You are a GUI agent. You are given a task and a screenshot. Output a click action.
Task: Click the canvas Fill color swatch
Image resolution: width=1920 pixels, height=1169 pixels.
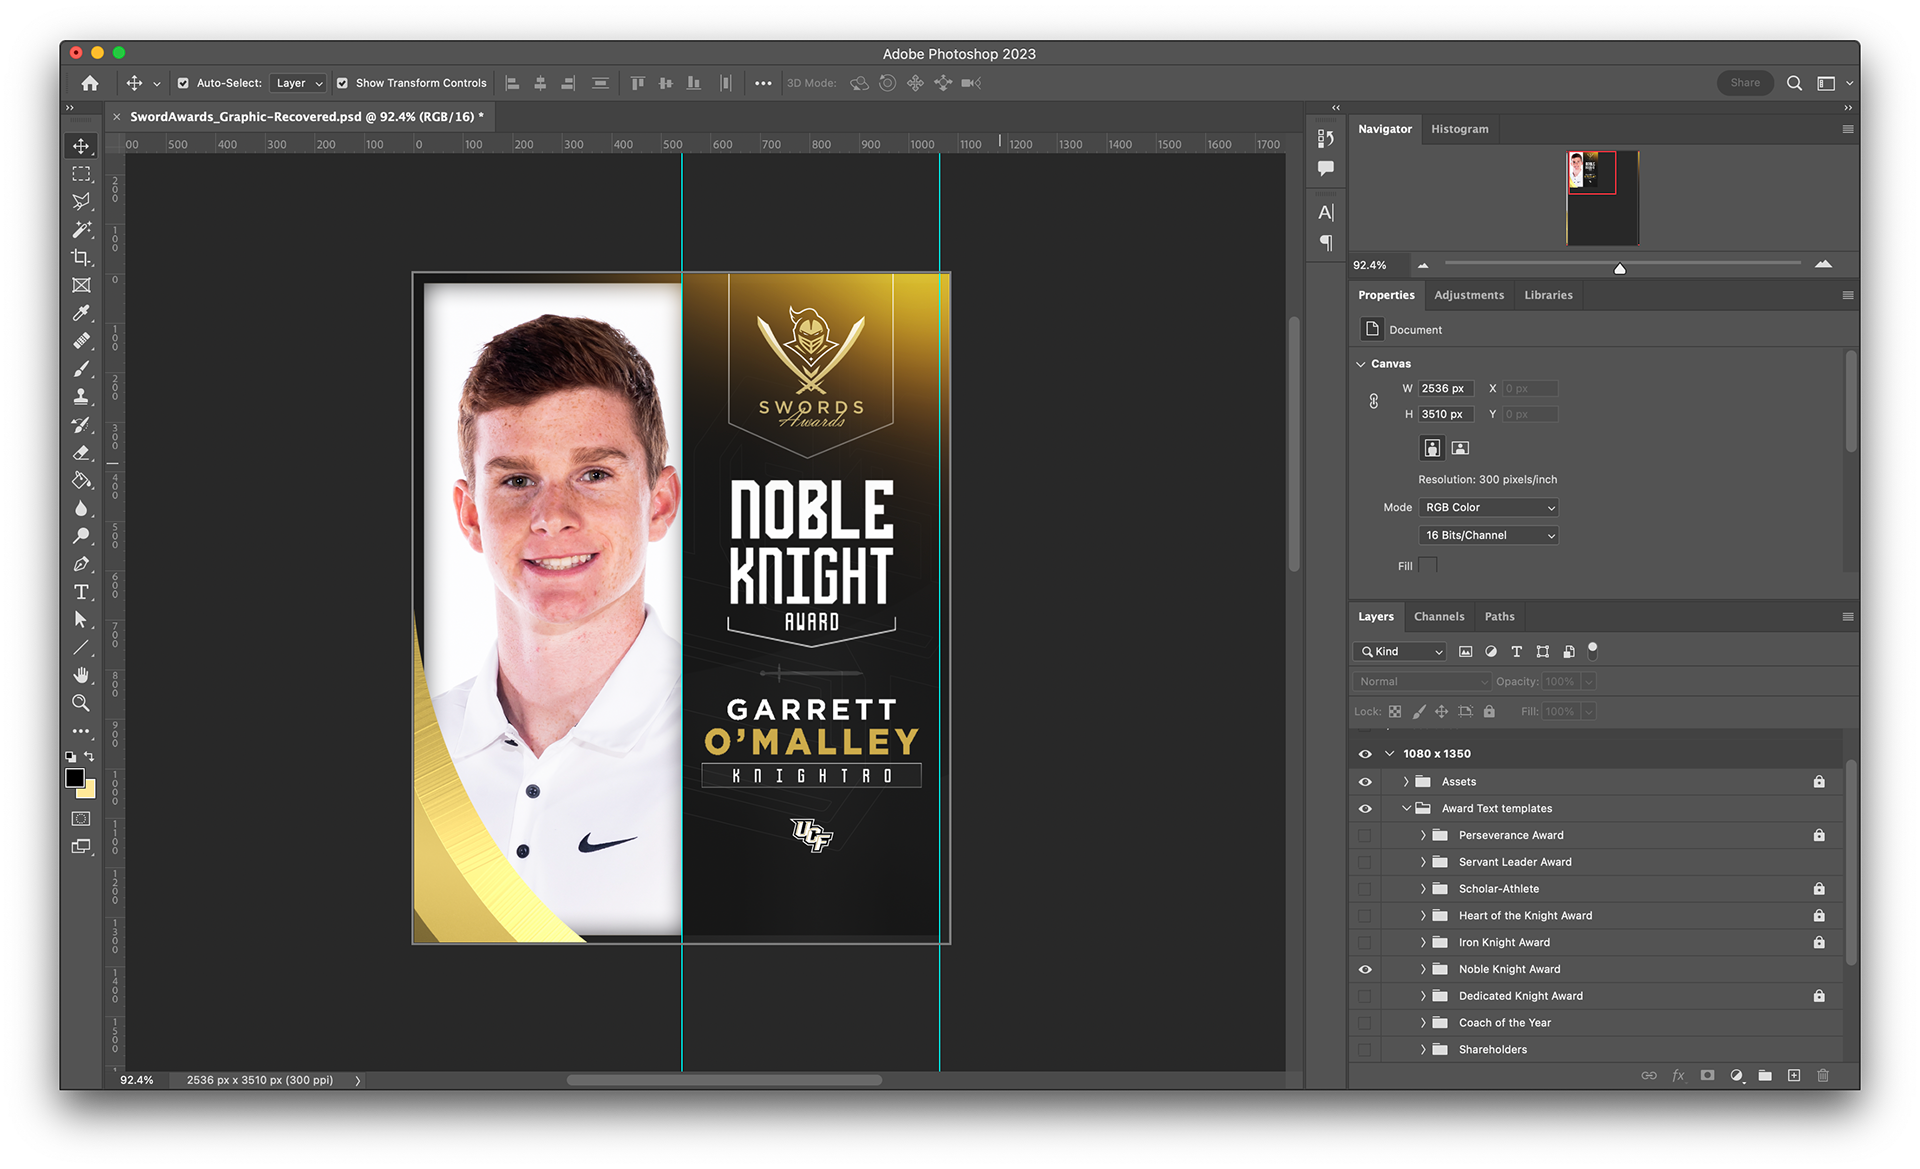coord(1428,566)
